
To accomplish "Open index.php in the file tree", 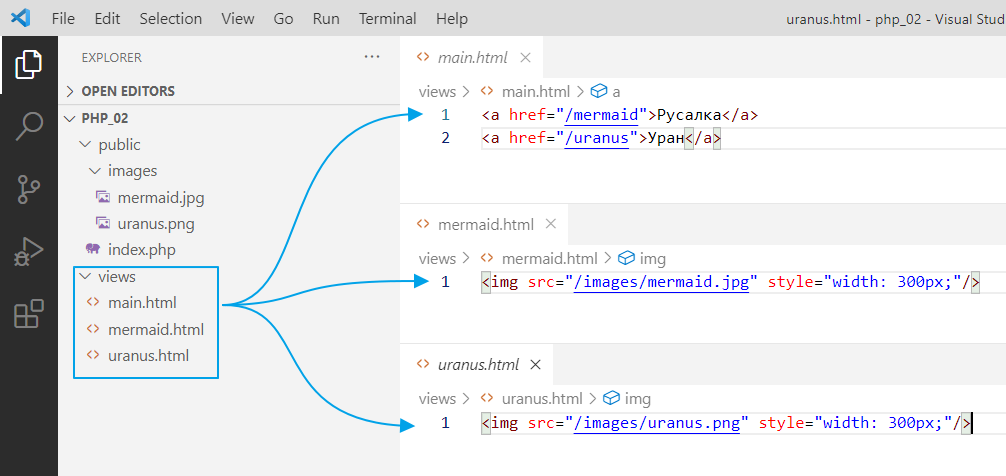I will click(141, 250).
